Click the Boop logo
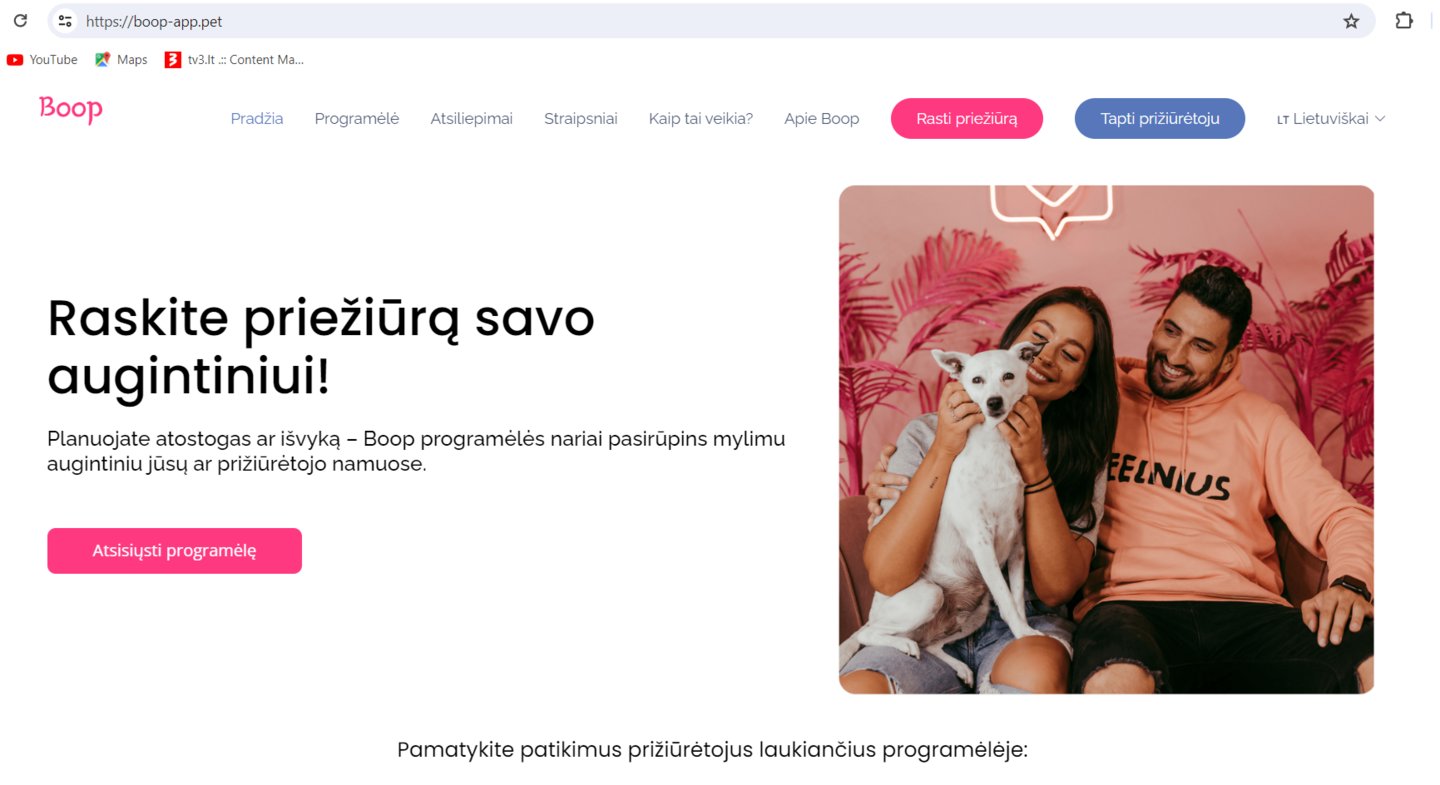Image resolution: width=1440 pixels, height=785 pixels. 71,109
